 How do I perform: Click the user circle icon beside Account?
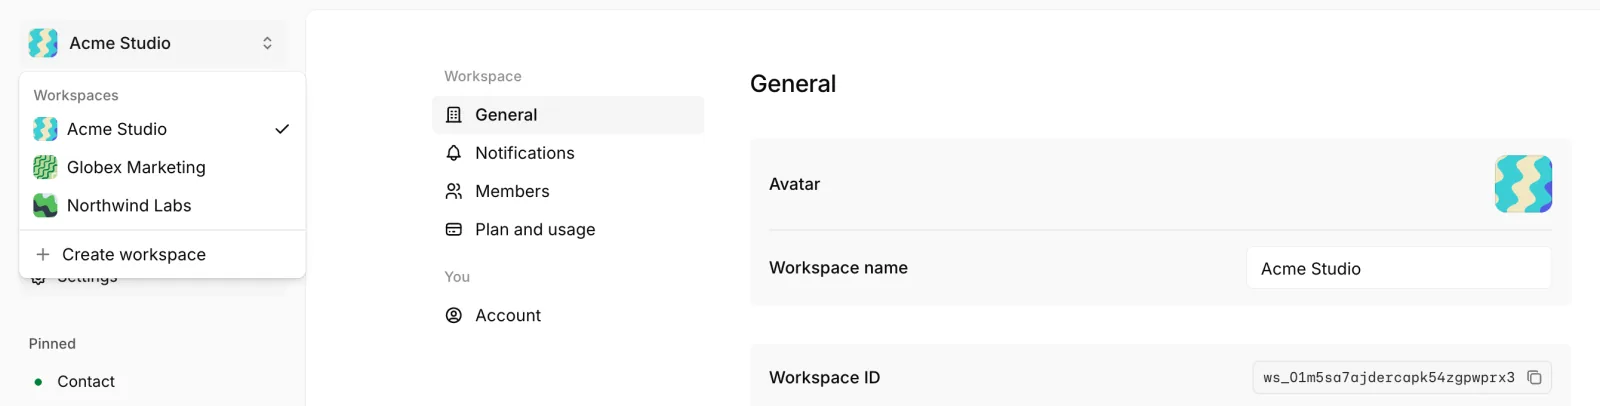pos(454,315)
